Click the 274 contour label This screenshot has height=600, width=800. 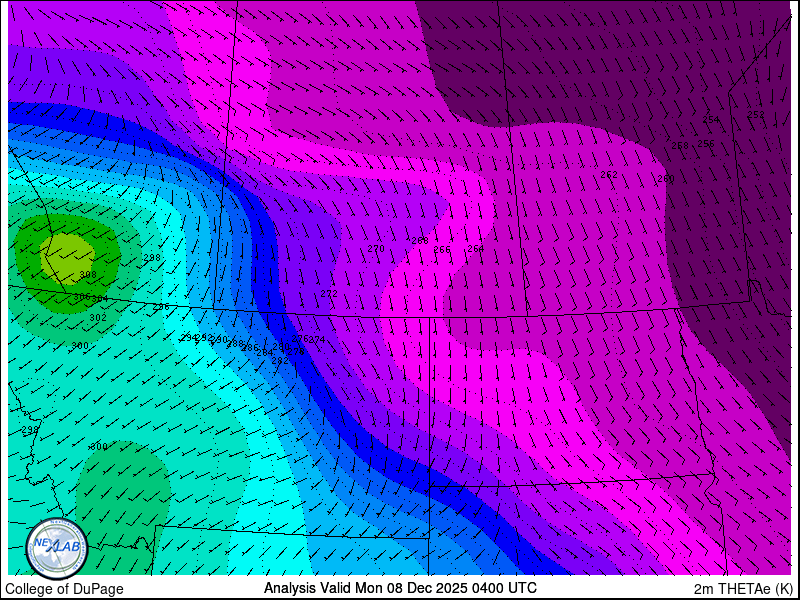coord(317,339)
